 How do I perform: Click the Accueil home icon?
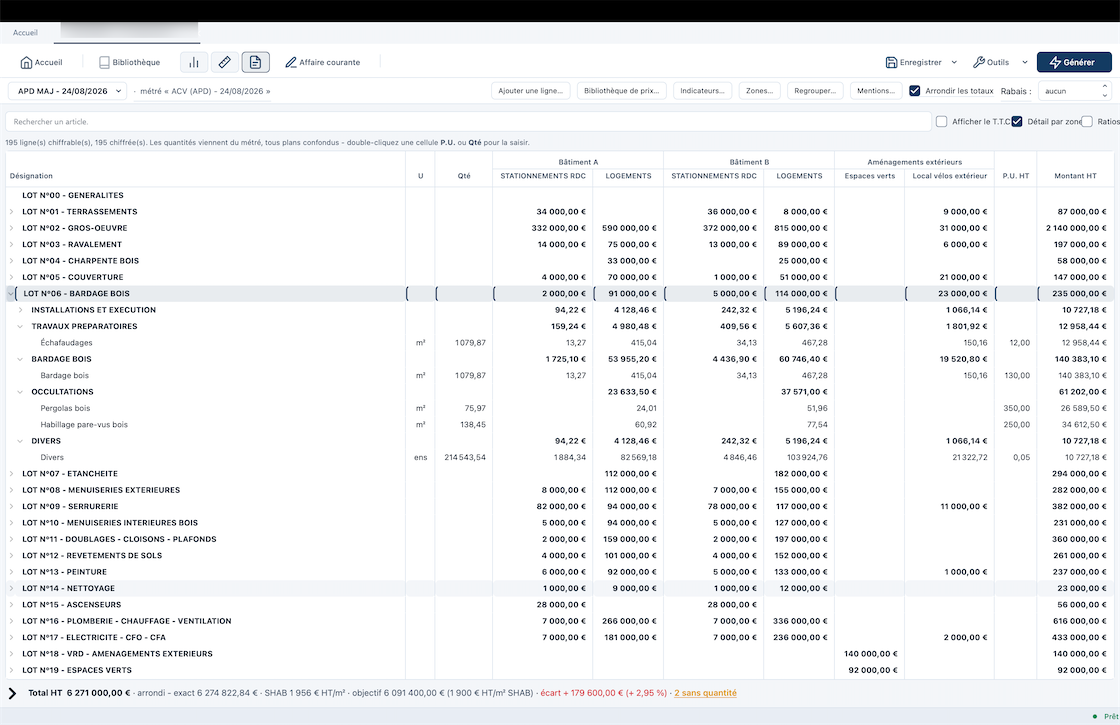click(26, 62)
